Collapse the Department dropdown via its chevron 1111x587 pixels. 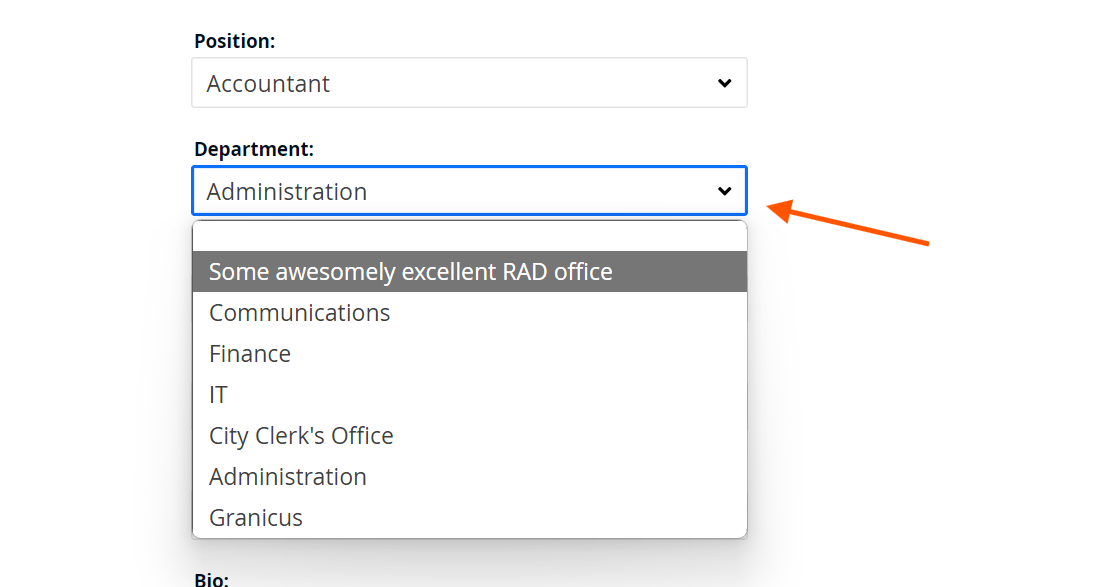coord(724,191)
